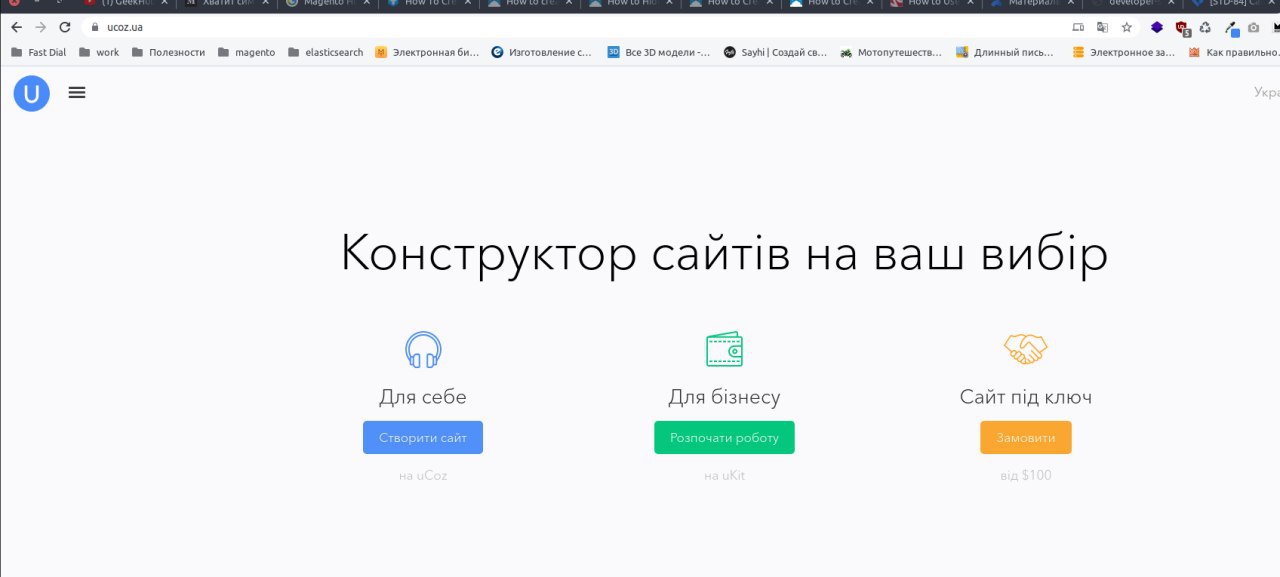Screen dimensions: 1280x577
Task: Open the Электронная би... bookmark
Action: point(427,52)
